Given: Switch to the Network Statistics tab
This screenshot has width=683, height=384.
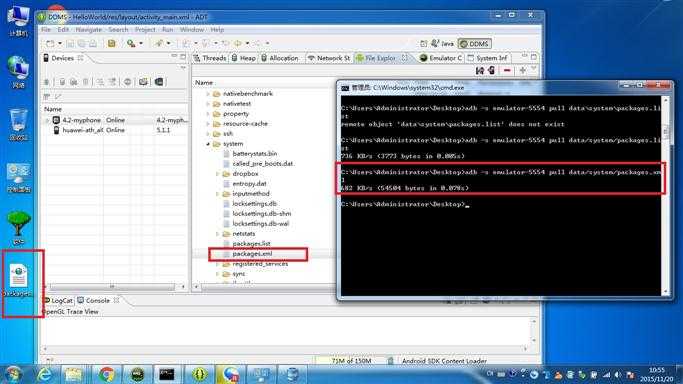Looking at the screenshot, I should pos(328,58).
